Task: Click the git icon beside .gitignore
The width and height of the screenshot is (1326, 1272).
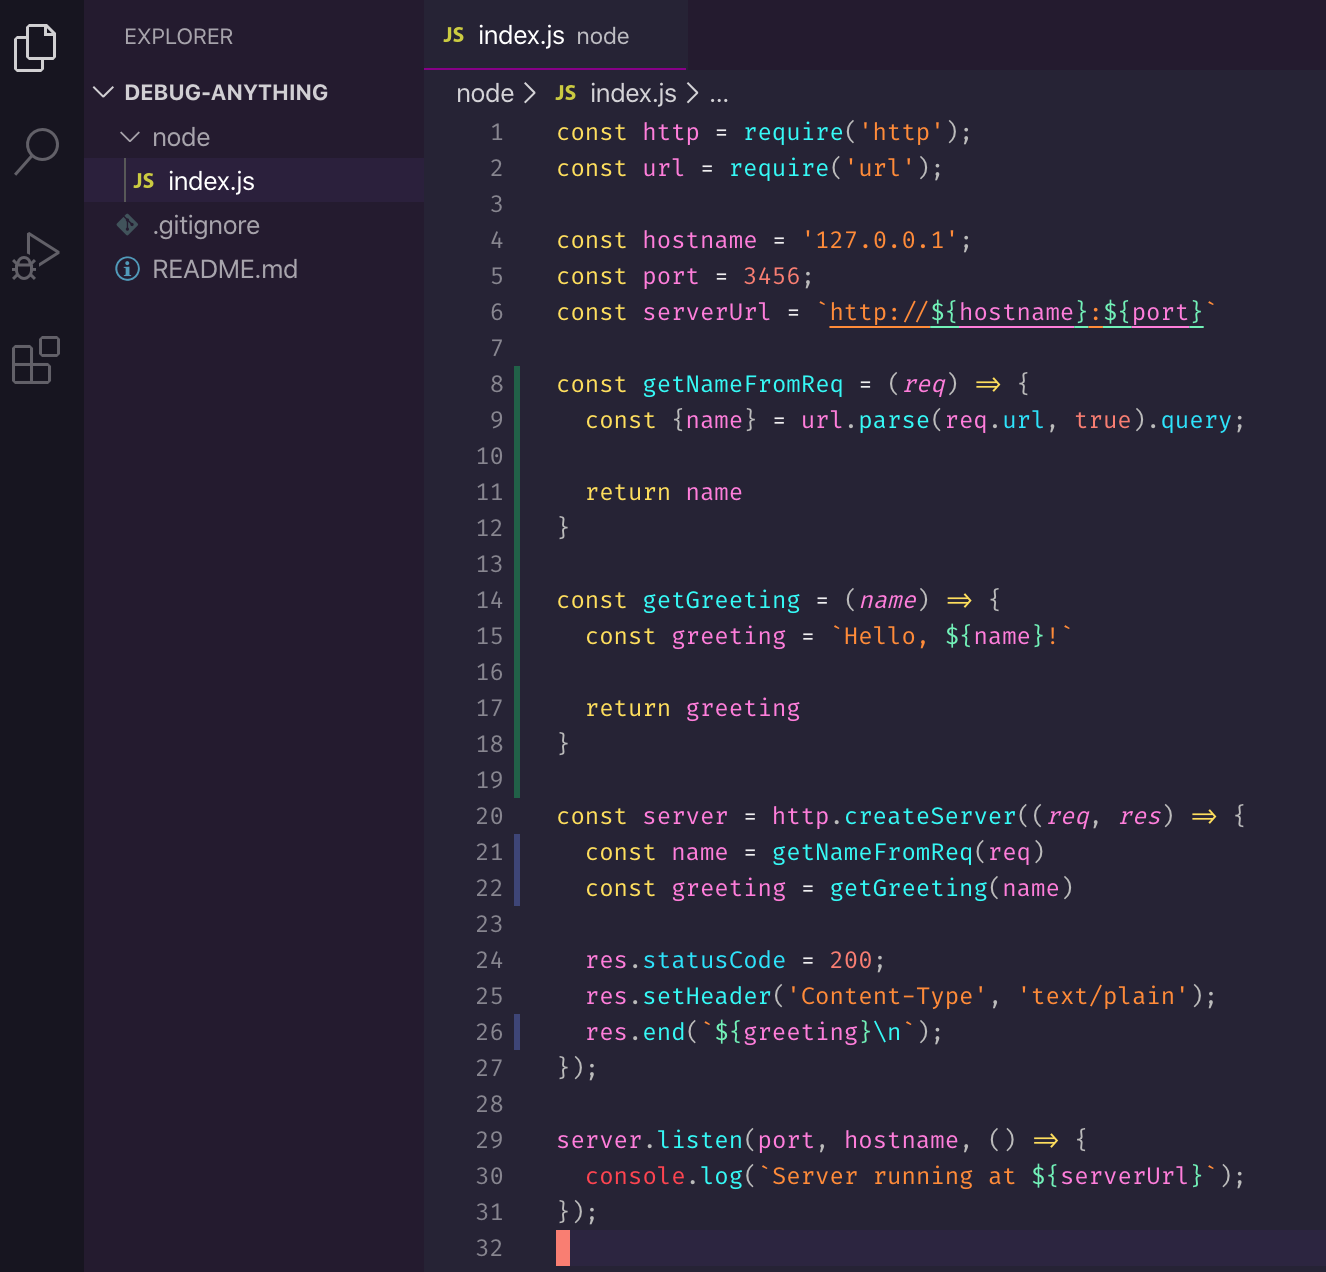Action: (x=128, y=225)
